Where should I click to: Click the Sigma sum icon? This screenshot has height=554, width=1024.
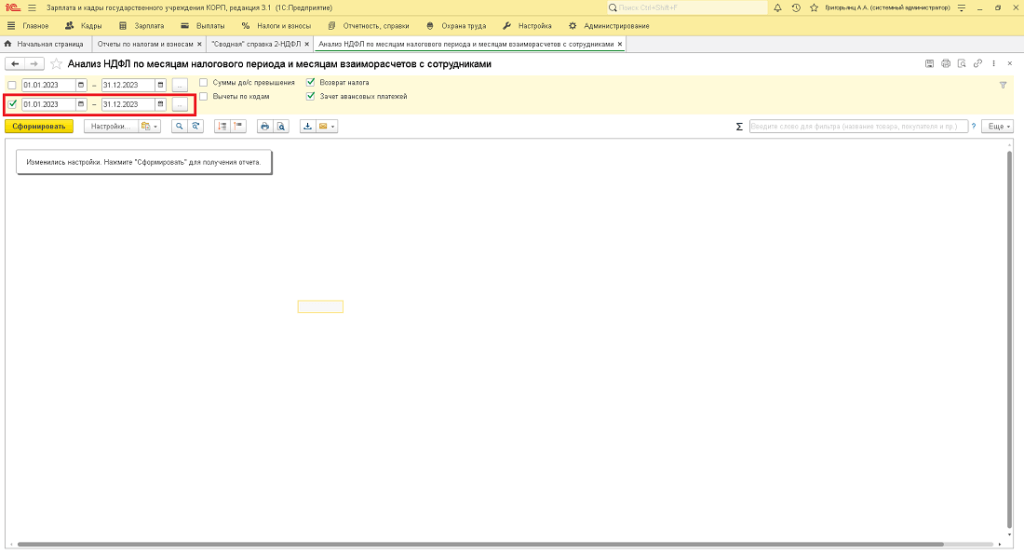coord(739,127)
